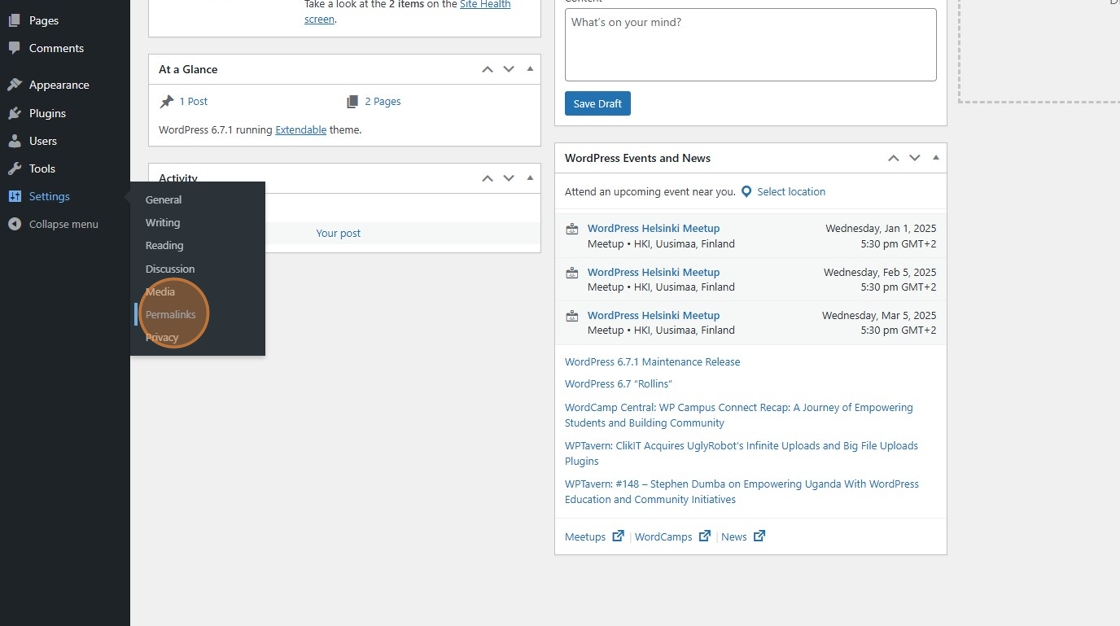The height and width of the screenshot is (626, 1120).
Task: Click the pages icon beside 2 Pages
Action: [x=352, y=101]
